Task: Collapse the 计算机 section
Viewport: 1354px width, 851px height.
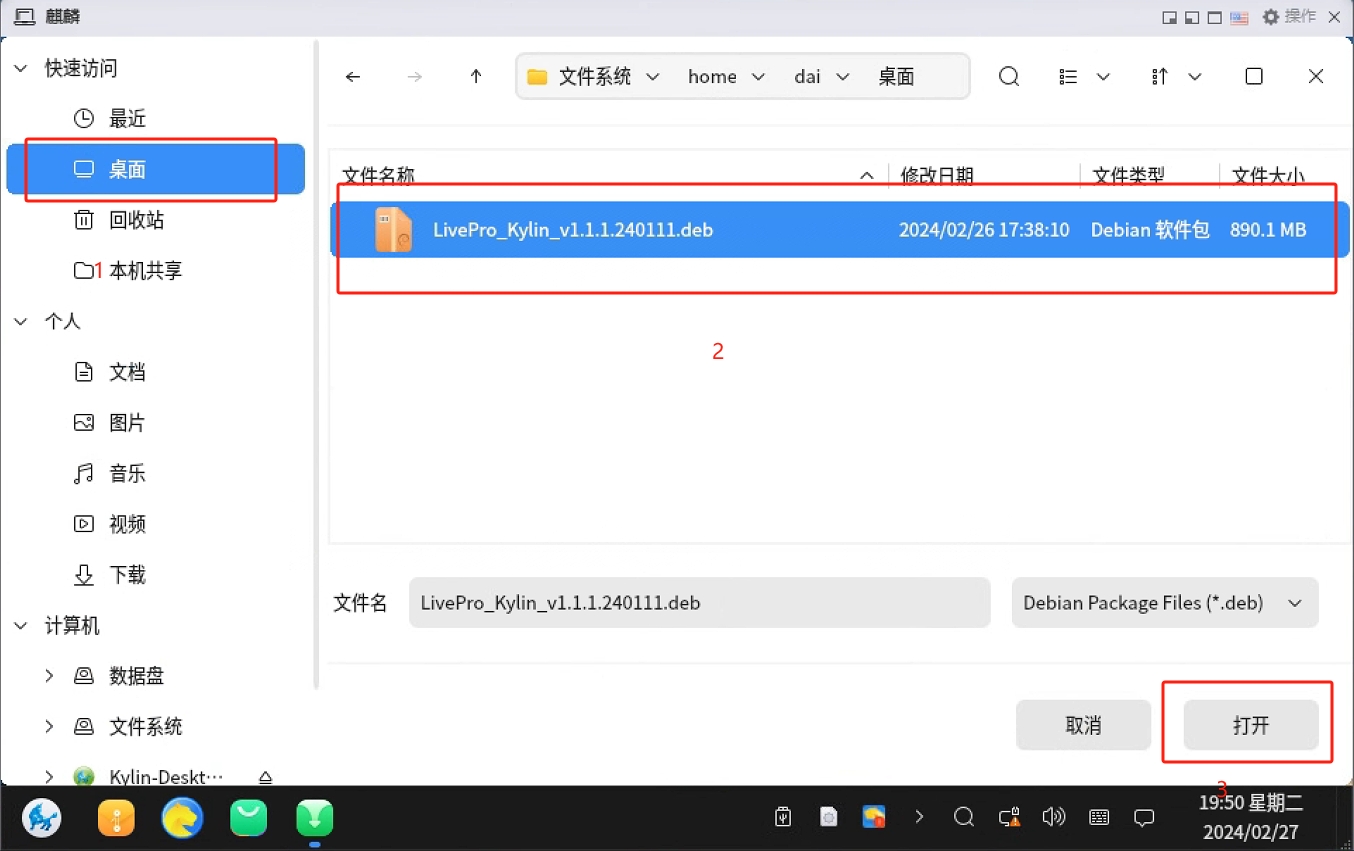Action: point(21,626)
